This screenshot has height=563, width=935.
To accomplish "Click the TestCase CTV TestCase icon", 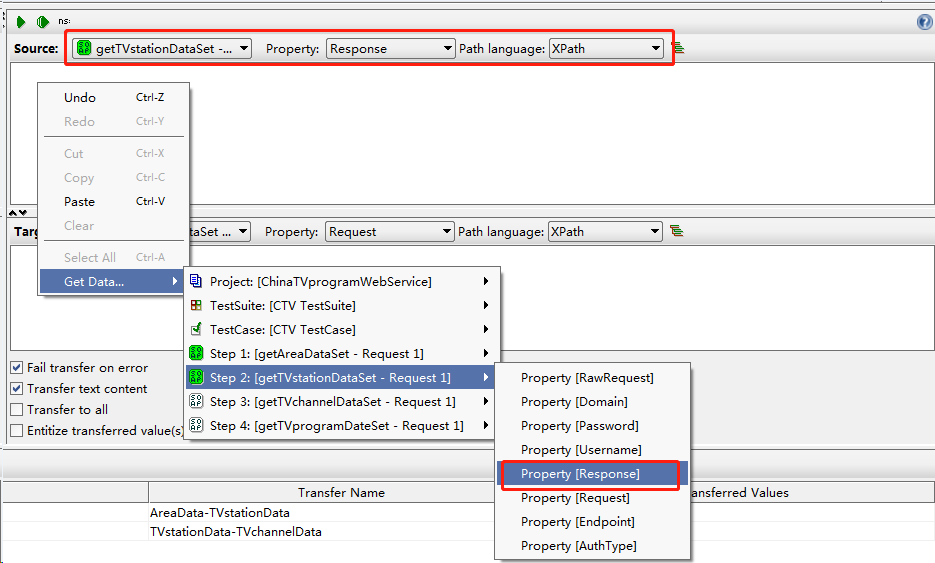I will tap(196, 329).
